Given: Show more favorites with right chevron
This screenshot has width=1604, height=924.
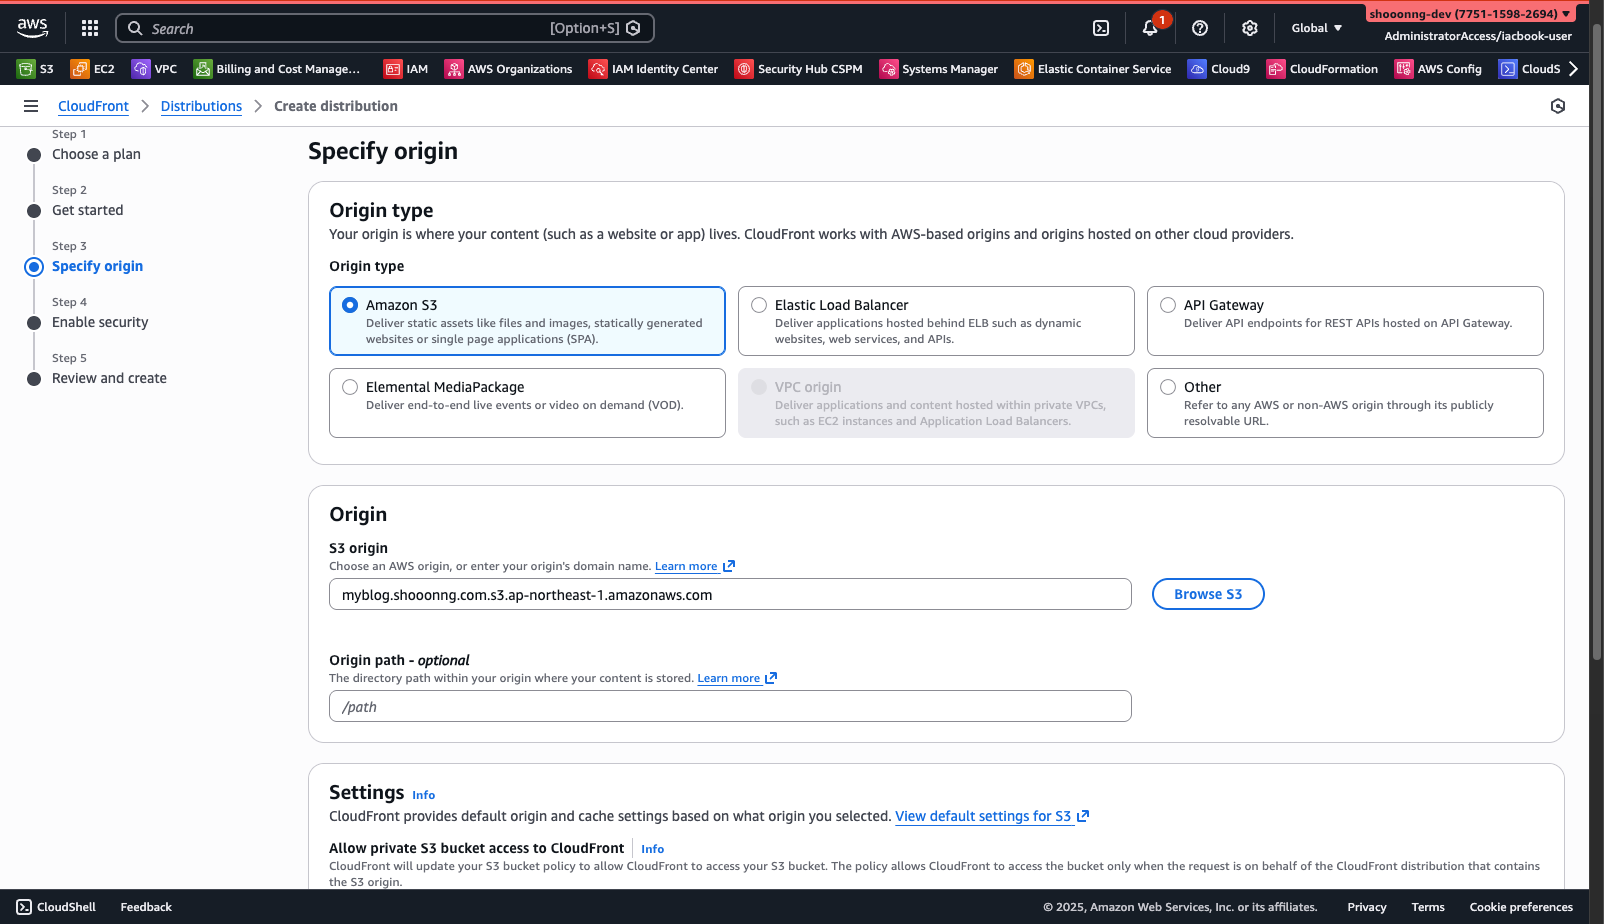Looking at the screenshot, I should click(x=1573, y=69).
